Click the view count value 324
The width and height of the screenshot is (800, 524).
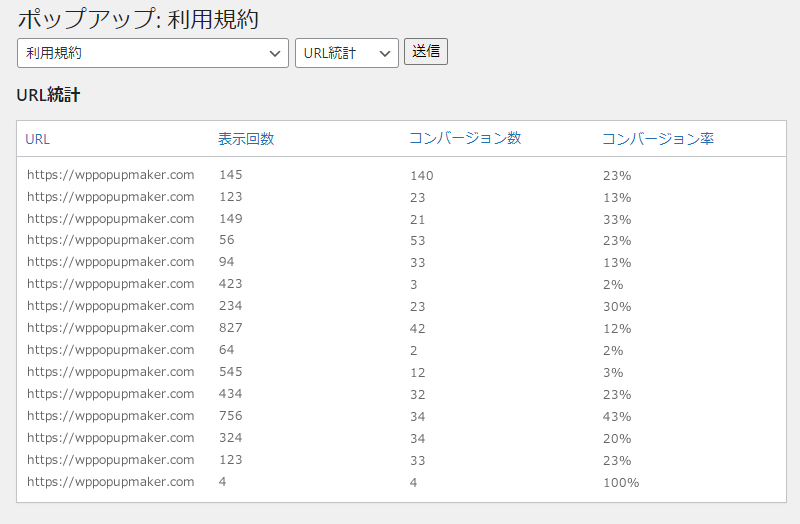click(x=231, y=437)
